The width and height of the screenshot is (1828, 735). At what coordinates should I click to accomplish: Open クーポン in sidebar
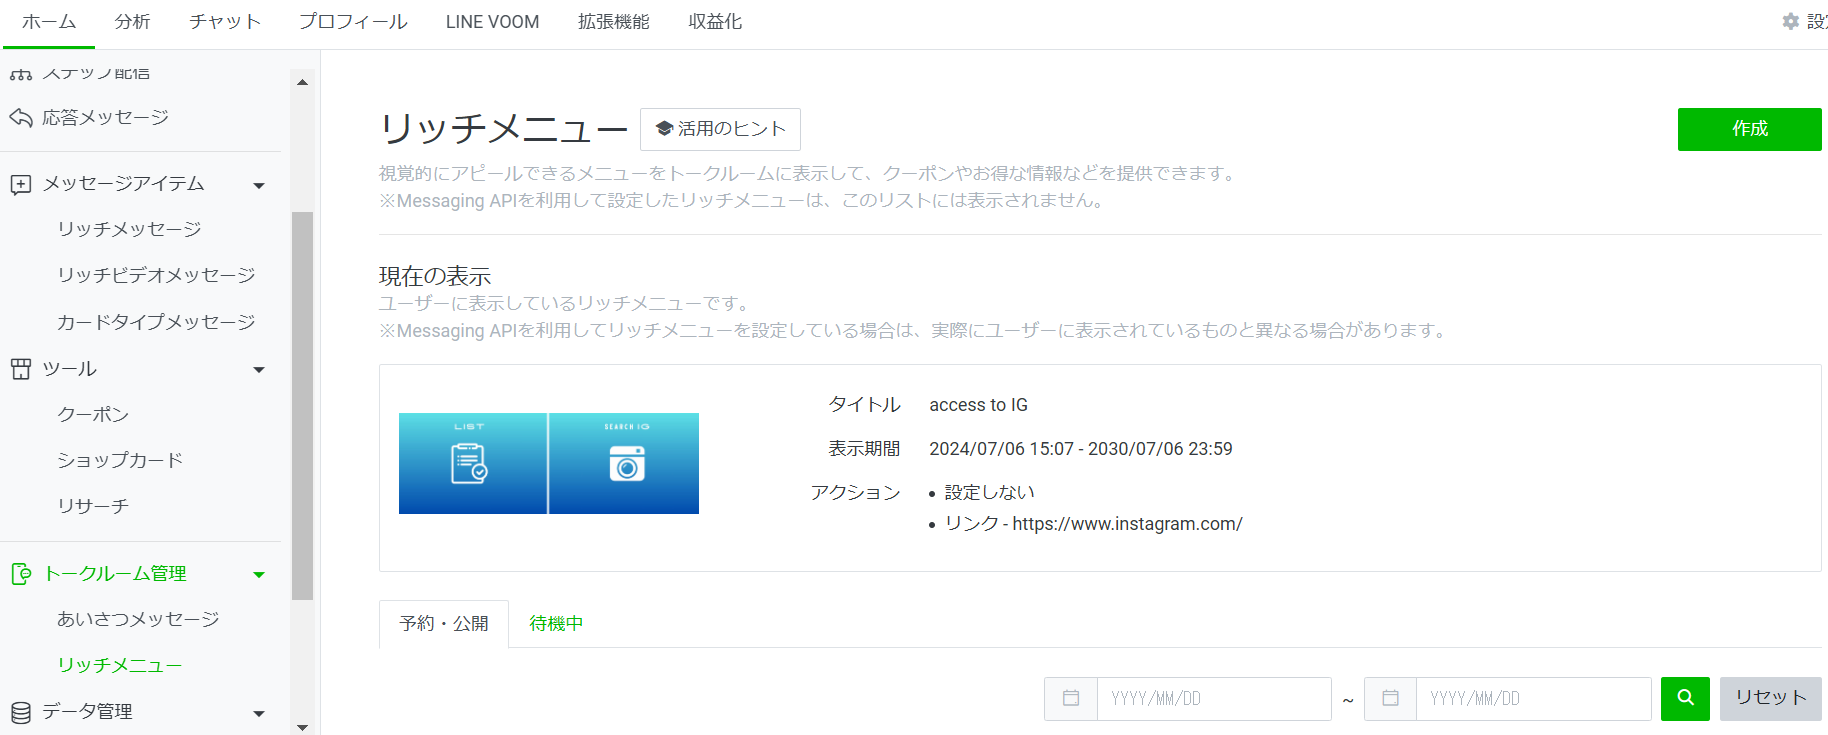tap(93, 414)
